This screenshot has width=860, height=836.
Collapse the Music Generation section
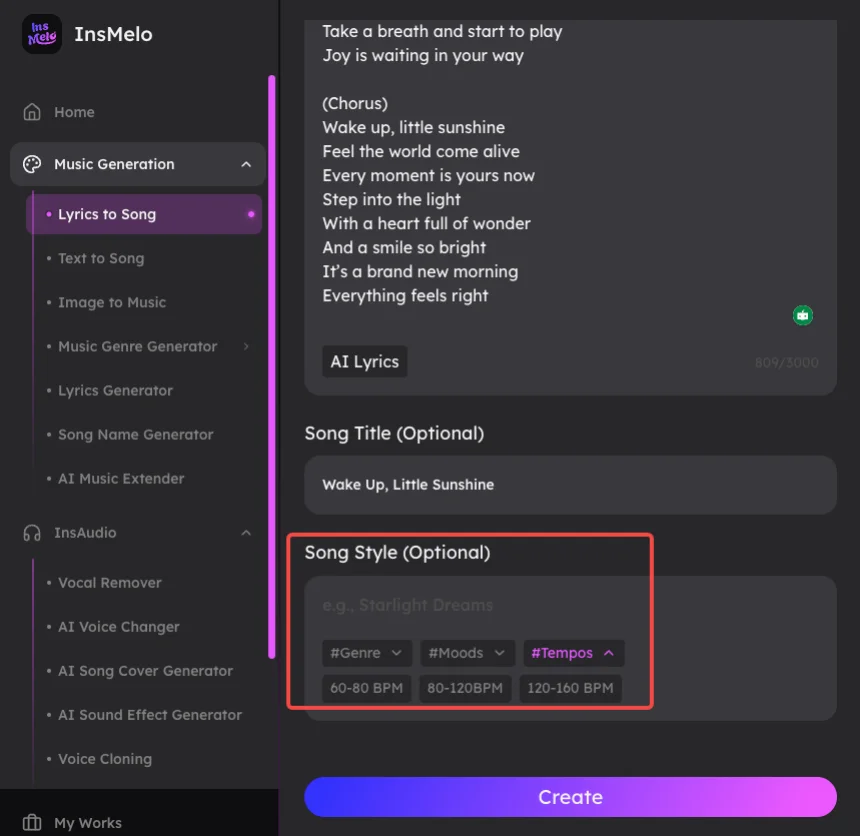pos(246,164)
